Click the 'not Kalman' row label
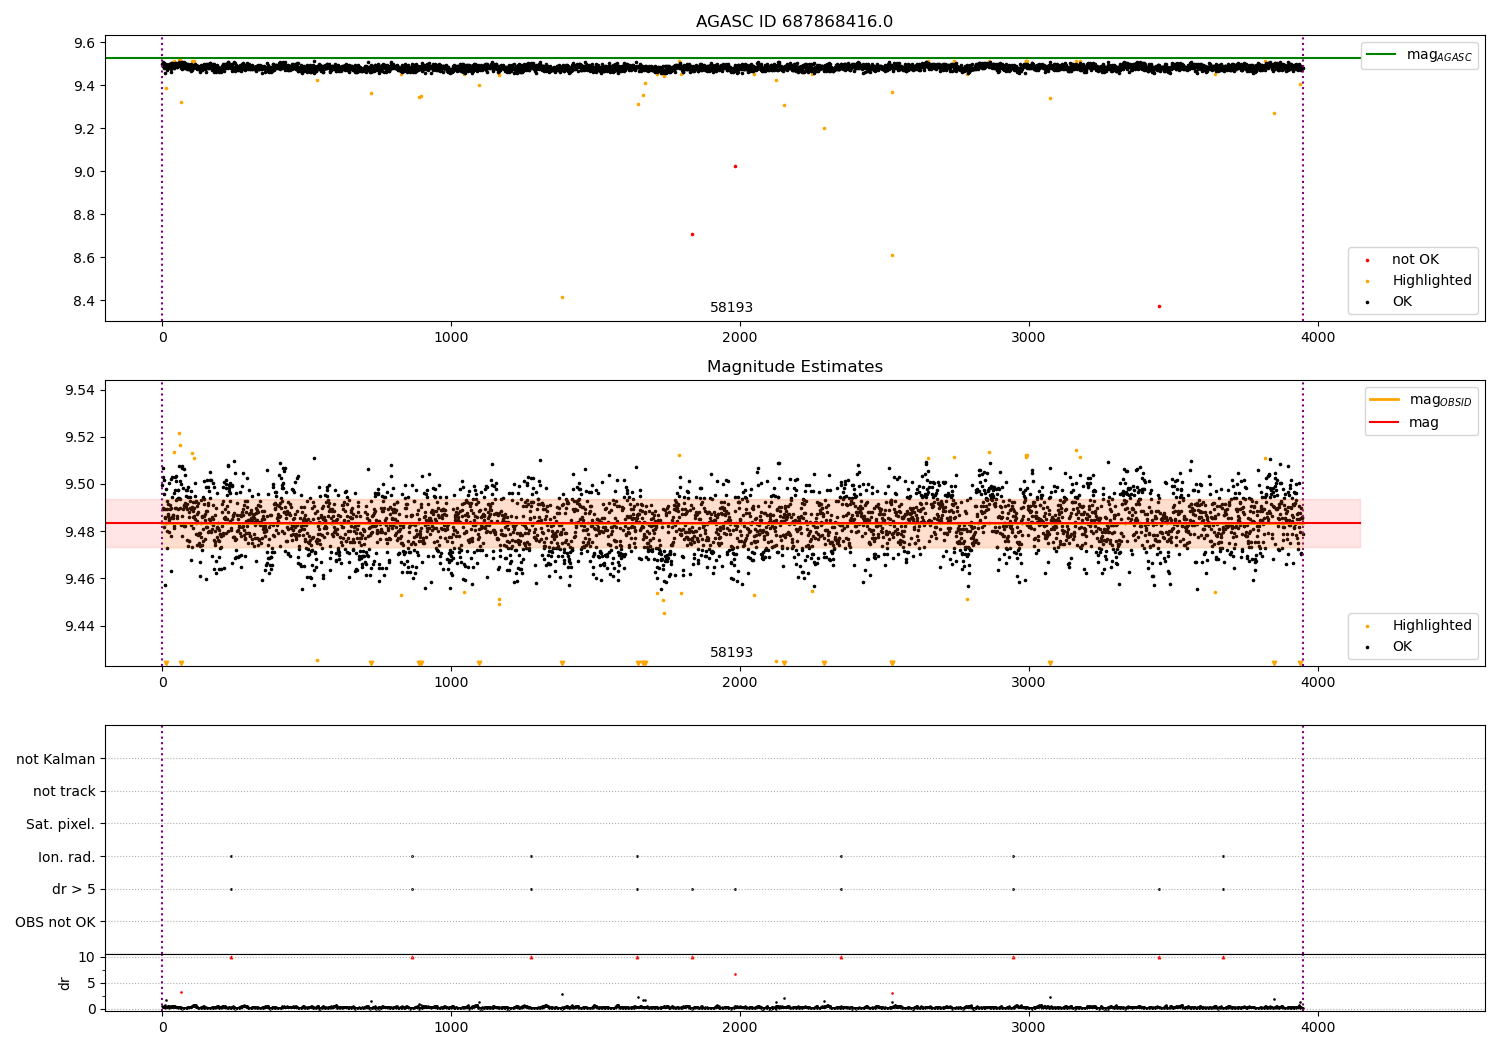1500x1050 pixels. point(56,759)
